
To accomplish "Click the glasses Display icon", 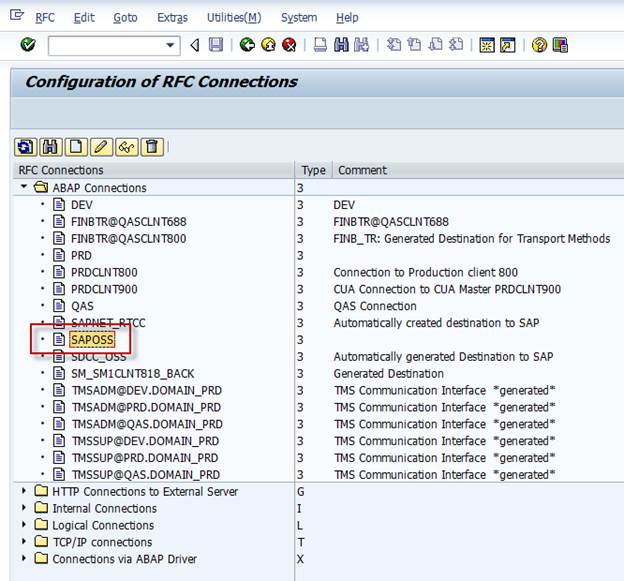I will tap(127, 147).
